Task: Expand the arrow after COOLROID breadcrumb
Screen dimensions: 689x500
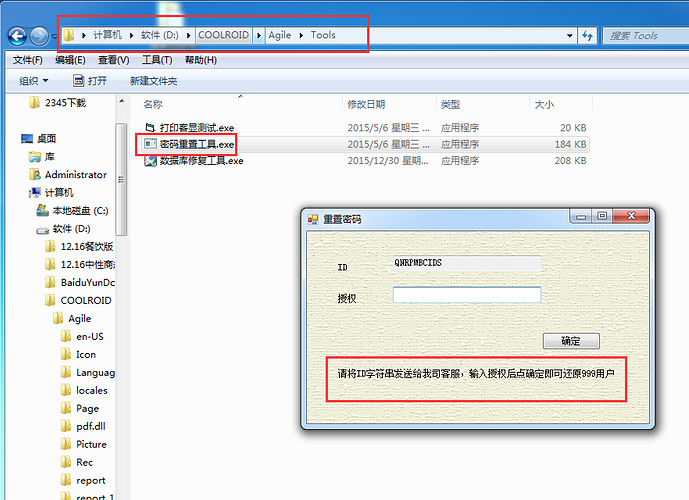Action: [259, 36]
